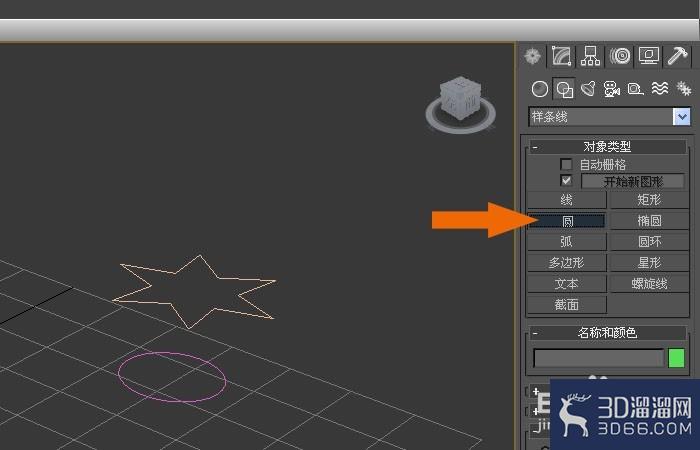This screenshot has width=700, height=450.
Task: Switch to the Modify panel tab
Action: (562, 56)
